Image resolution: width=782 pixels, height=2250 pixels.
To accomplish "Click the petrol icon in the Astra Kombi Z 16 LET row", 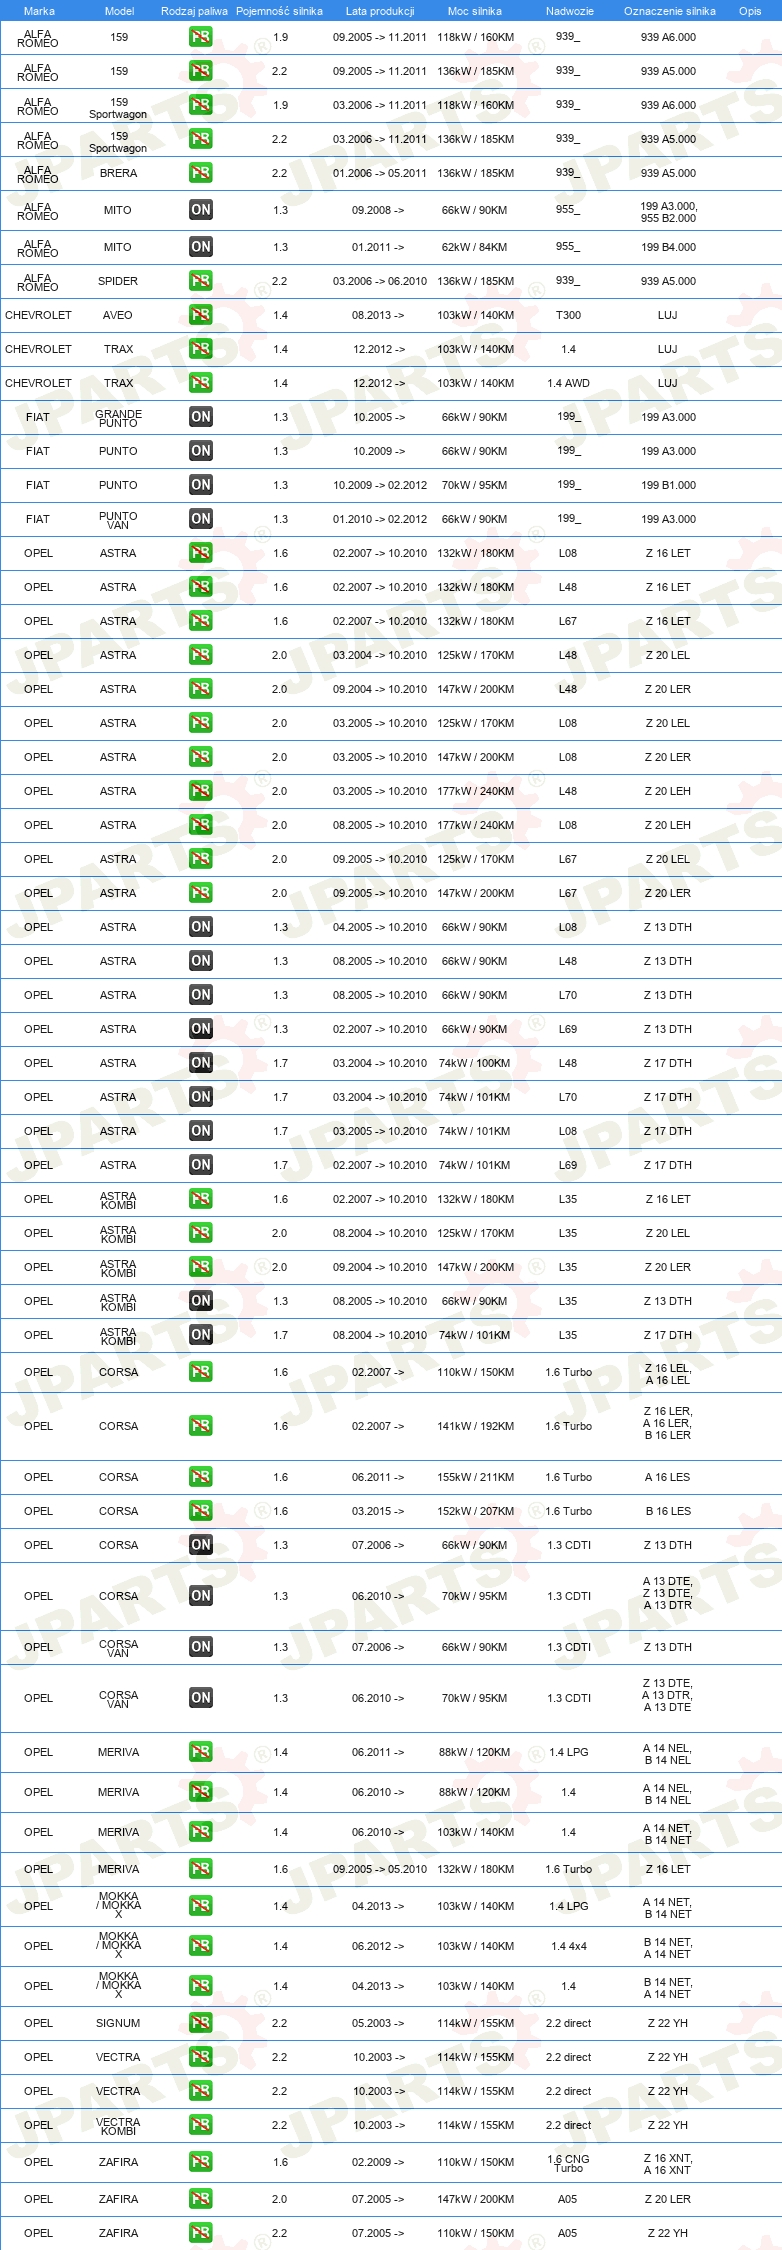I will tap(200, 1199).
